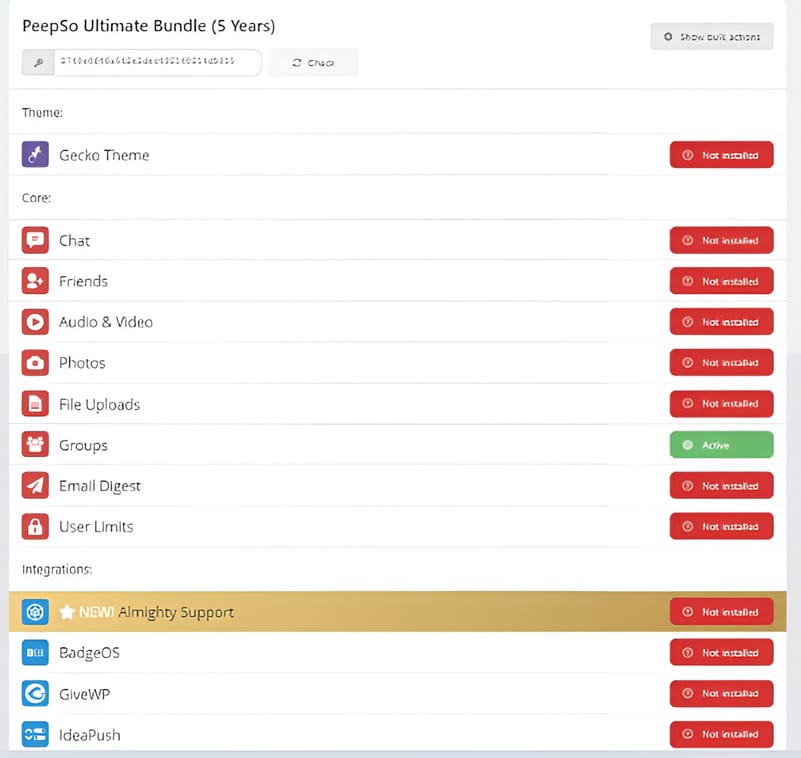Install Gecko Theme via Not installed button
Viewport: 801px width, 758px height.
721,155
